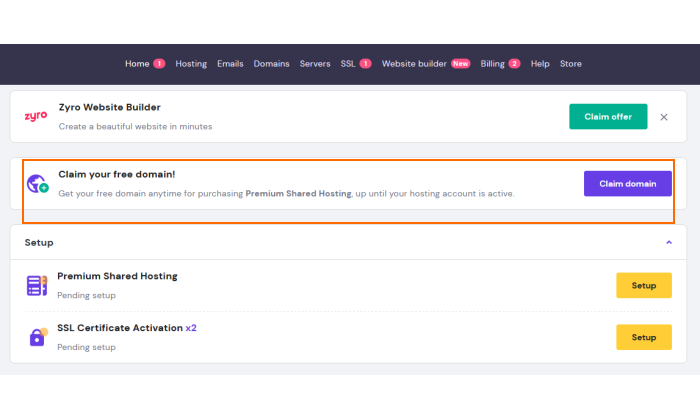Click the Billing notification badge showing 2
The height and width of the screenshot is (420, 700).
pos(514,64)
